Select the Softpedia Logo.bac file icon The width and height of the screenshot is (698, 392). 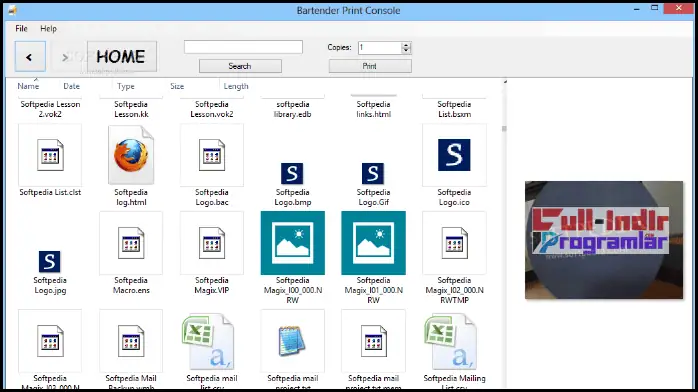pyautogui.click(x=212, y=155)
